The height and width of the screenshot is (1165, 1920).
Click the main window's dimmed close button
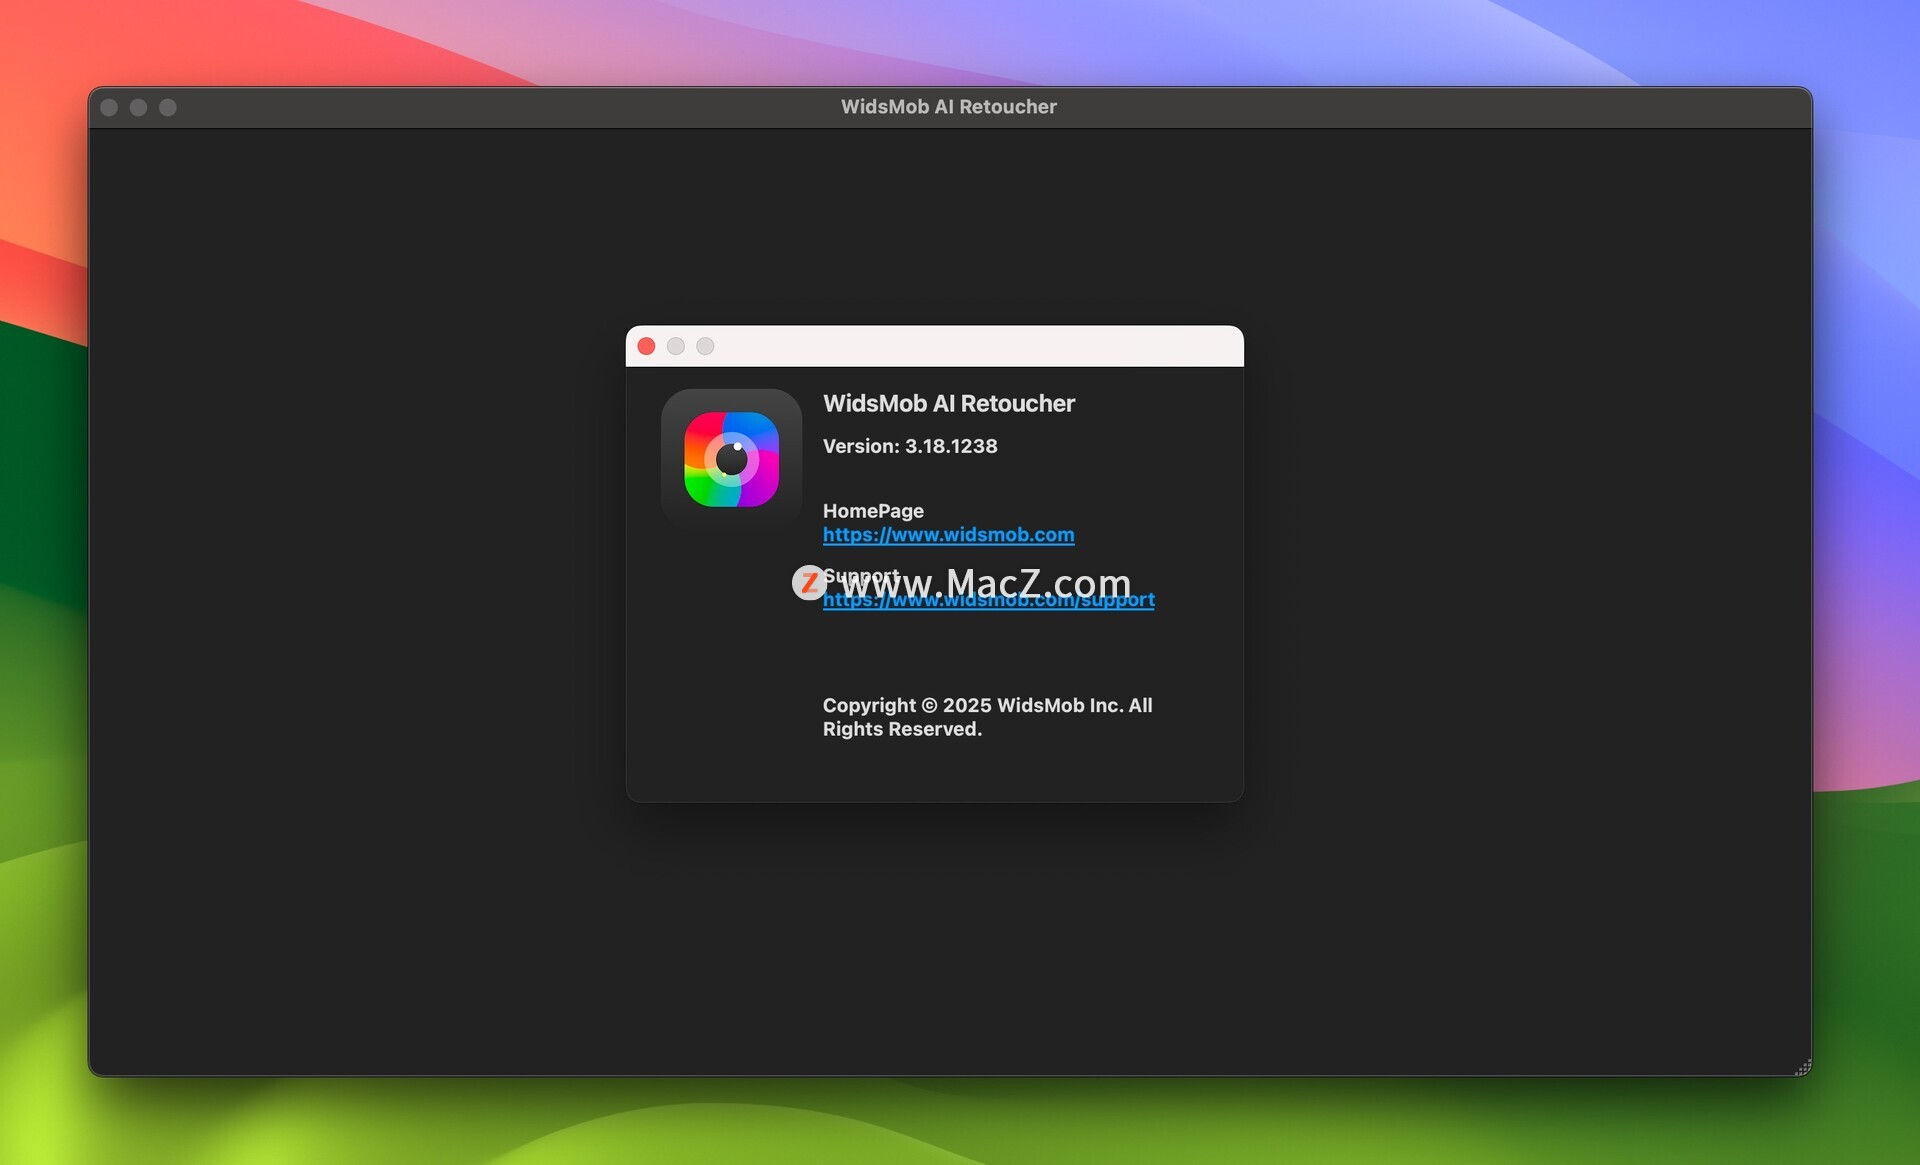pyautogui.click(x=109, y=107)
